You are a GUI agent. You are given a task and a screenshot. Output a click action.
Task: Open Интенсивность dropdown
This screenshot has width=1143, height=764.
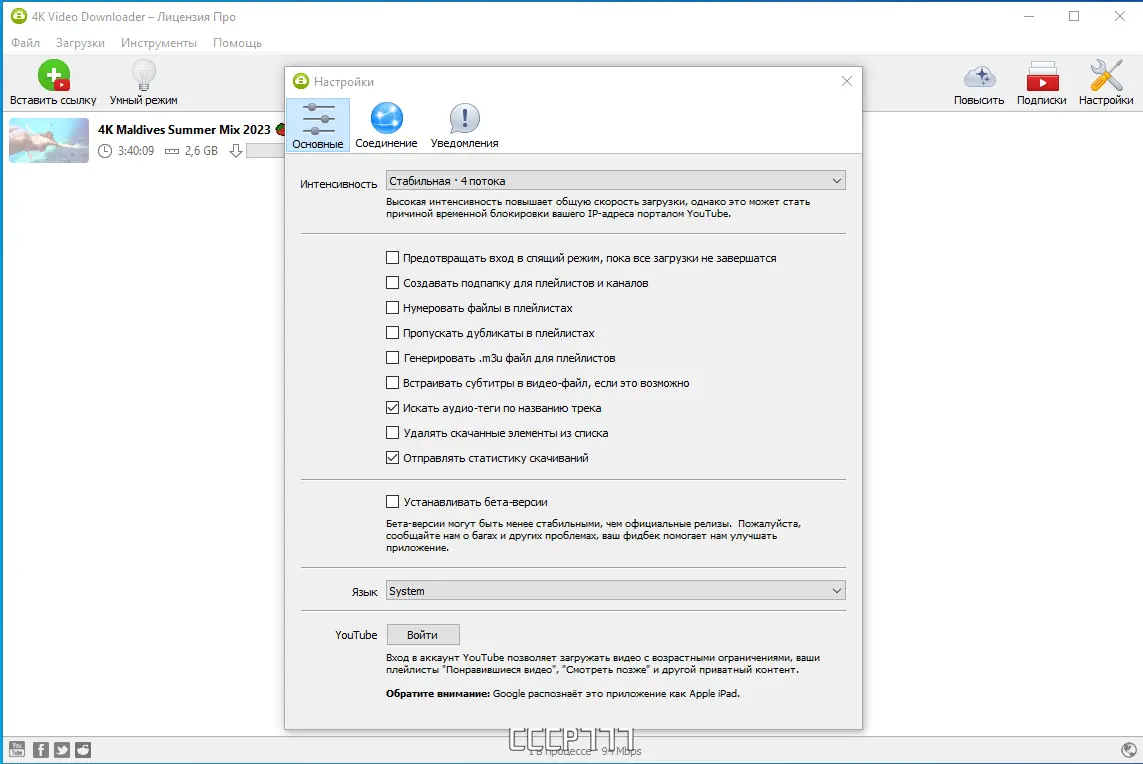click(615, 181)
